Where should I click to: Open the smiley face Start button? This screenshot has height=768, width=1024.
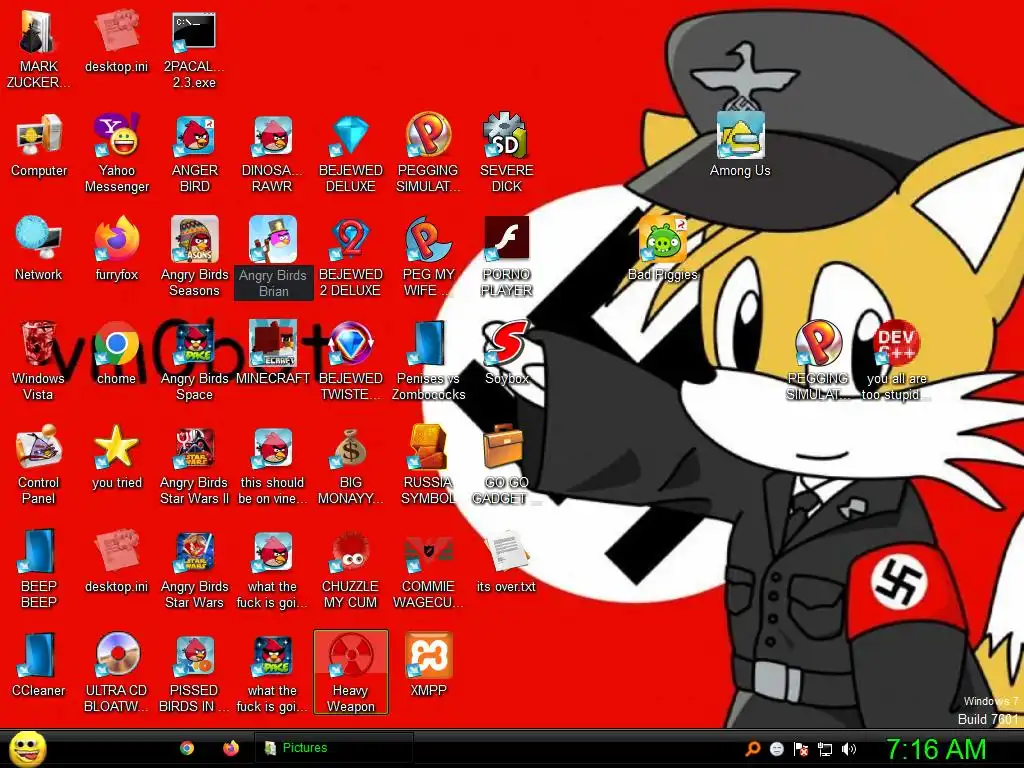[x=28, y=748]
